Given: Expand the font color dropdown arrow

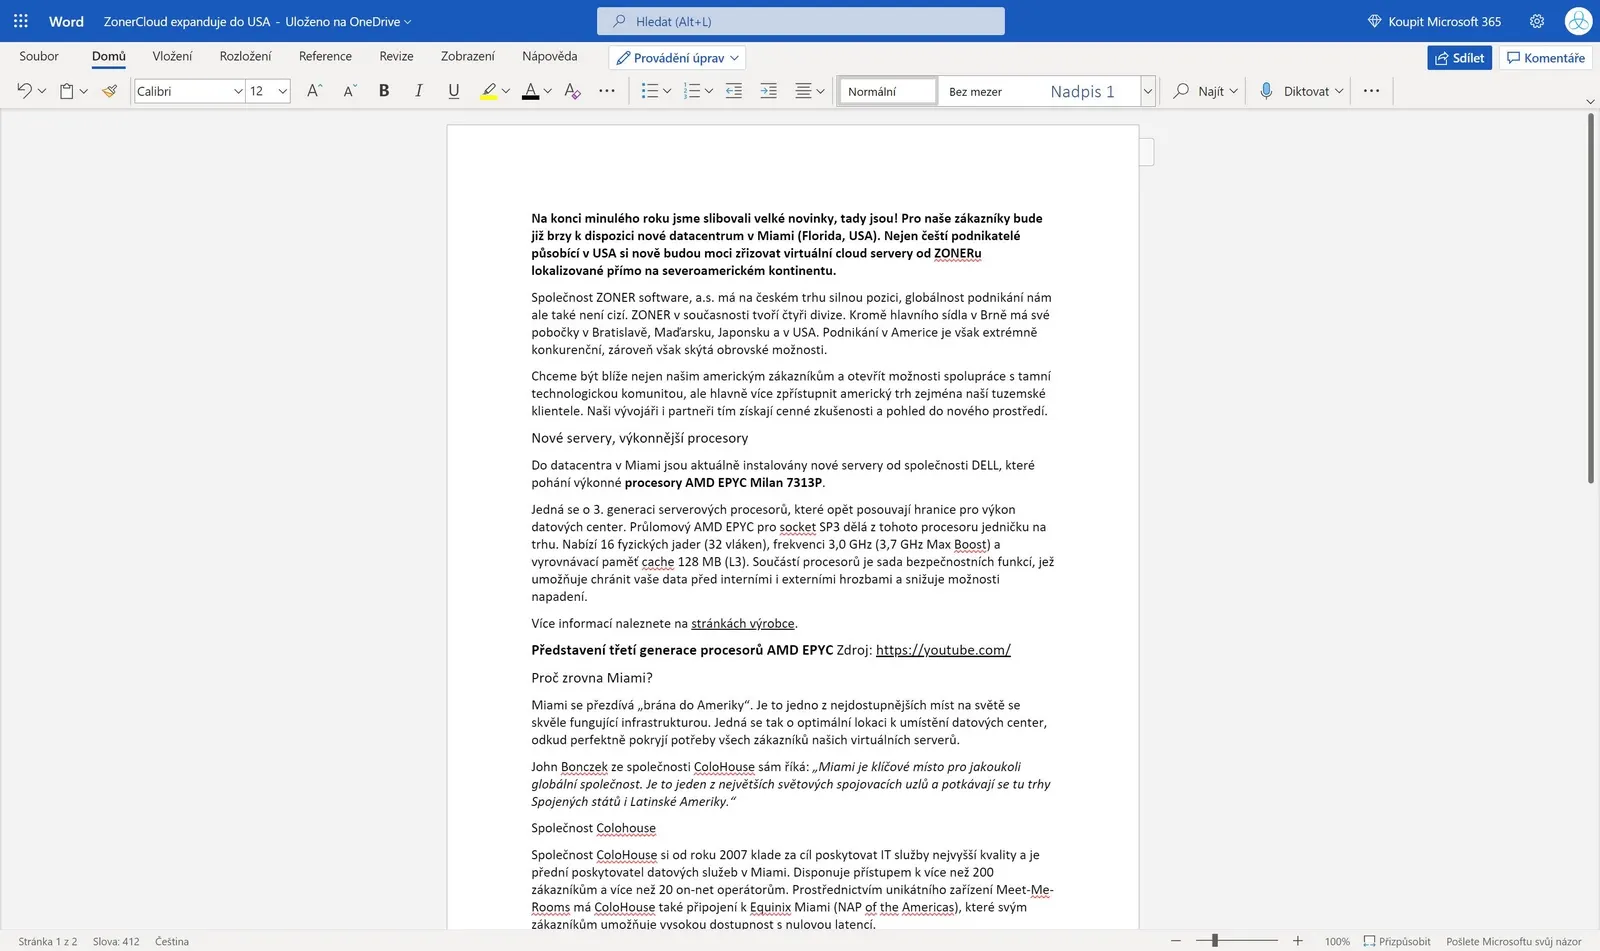Looking at the screenshot, I should click(548, 91).
